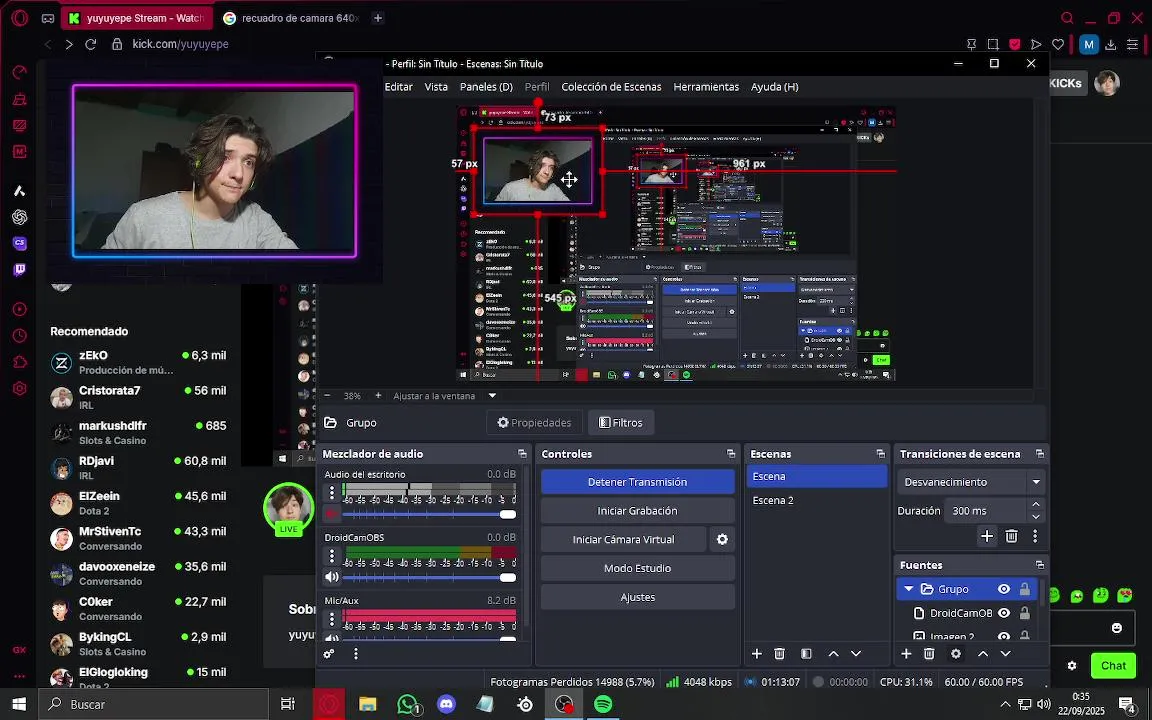Move selected scene up

coord(833,654)
